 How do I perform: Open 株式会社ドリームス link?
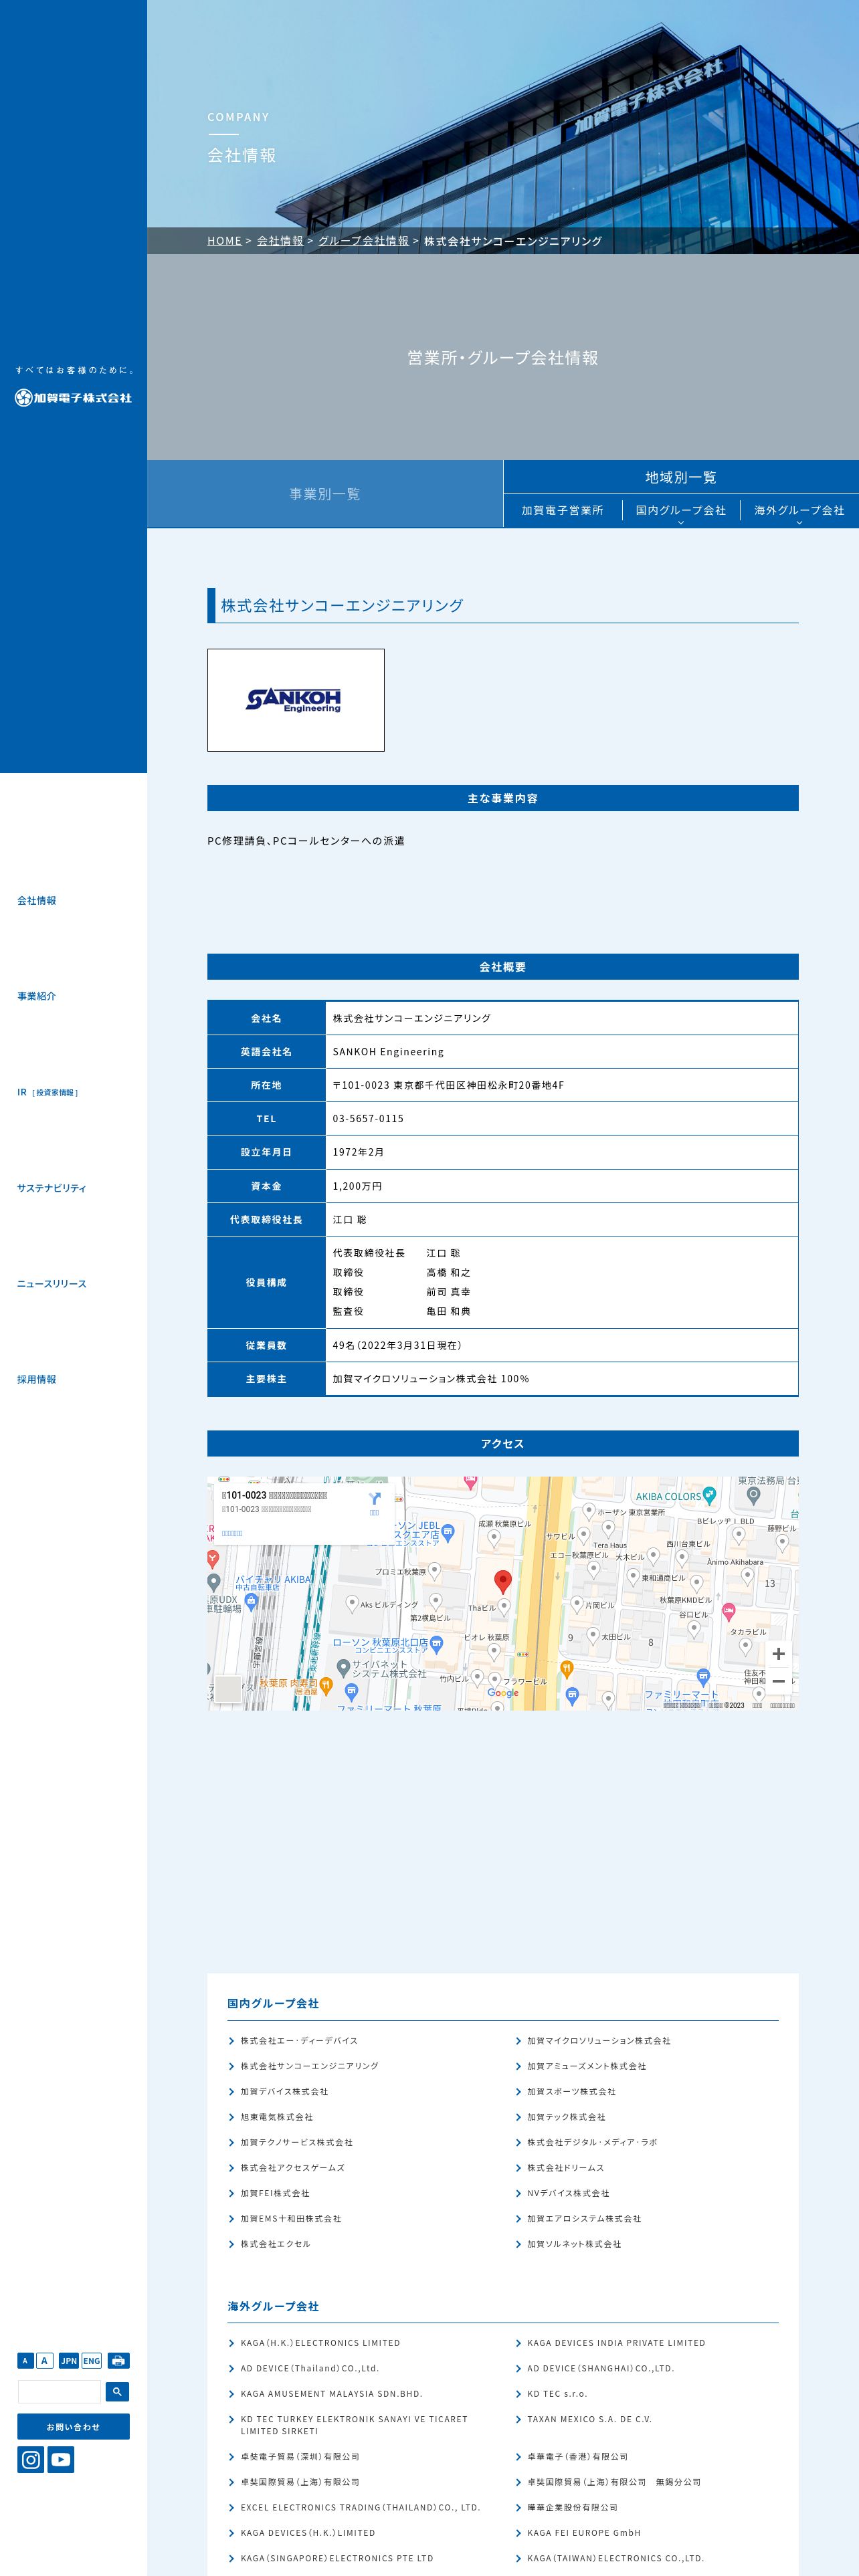[x=565, y=2168]
